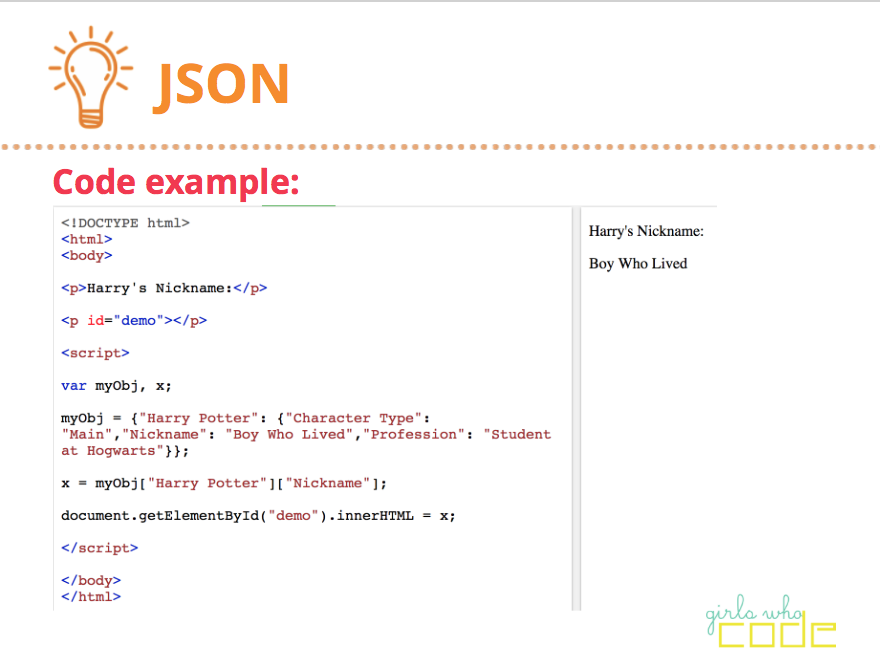Click 'Harry's Nickname:' in the output pane
Viewport: 880px width, 662px height.
(646, 231)
